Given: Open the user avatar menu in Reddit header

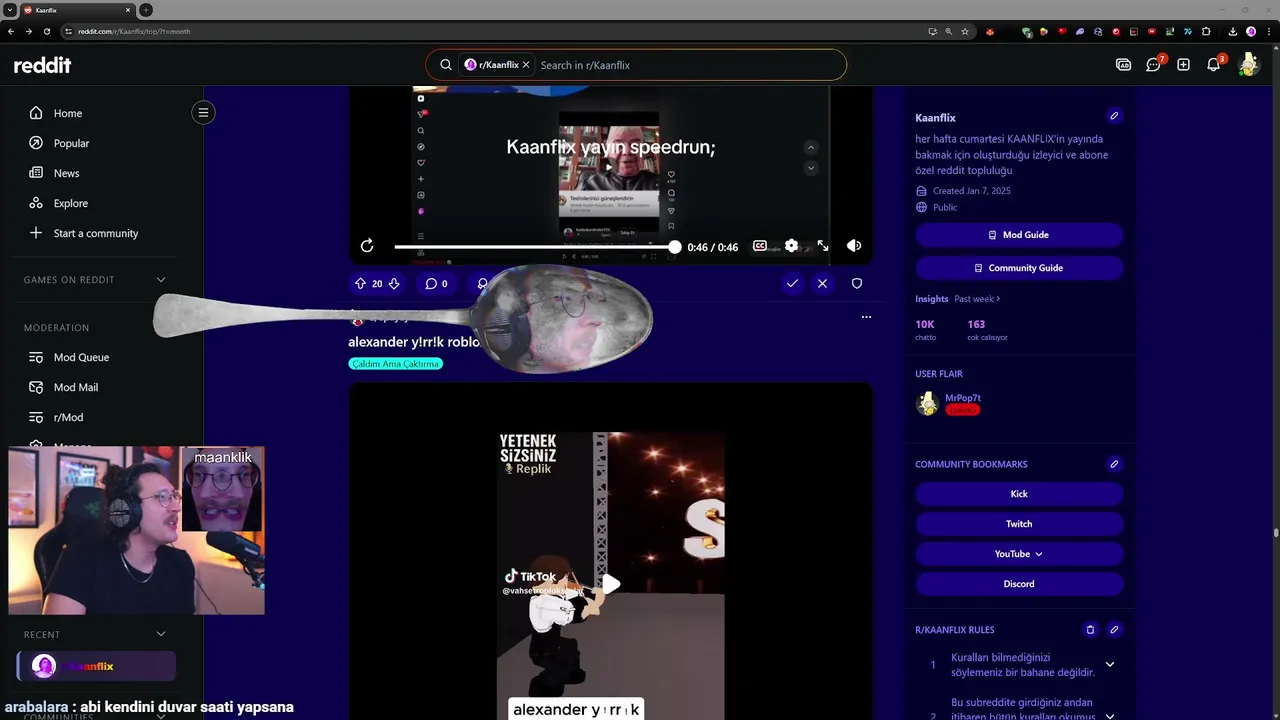Looking at the screenshot, I should pyautogui.click(x=1248, y=65).
